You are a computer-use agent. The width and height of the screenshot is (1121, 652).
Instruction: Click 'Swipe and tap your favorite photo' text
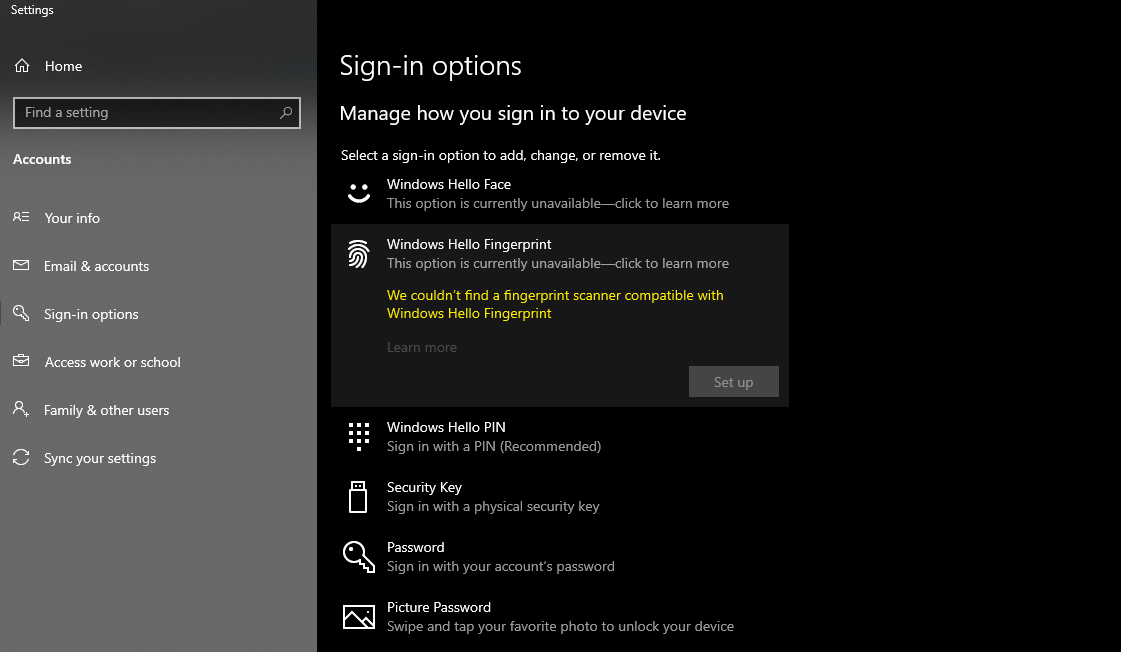point(560,626)
